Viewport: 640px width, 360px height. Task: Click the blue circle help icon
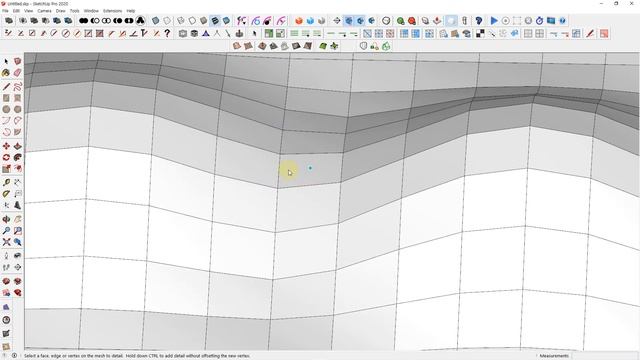(x=562, y=20)
